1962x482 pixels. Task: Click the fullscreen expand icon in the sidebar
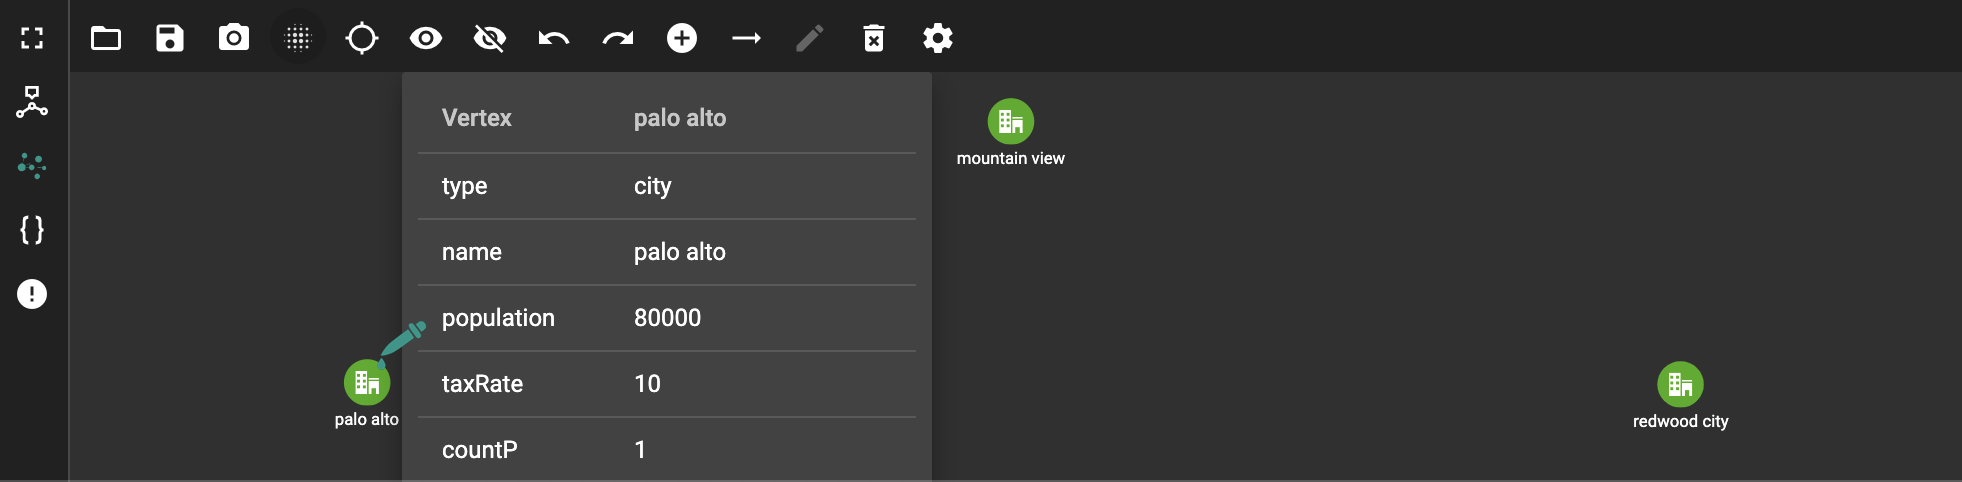32,38
